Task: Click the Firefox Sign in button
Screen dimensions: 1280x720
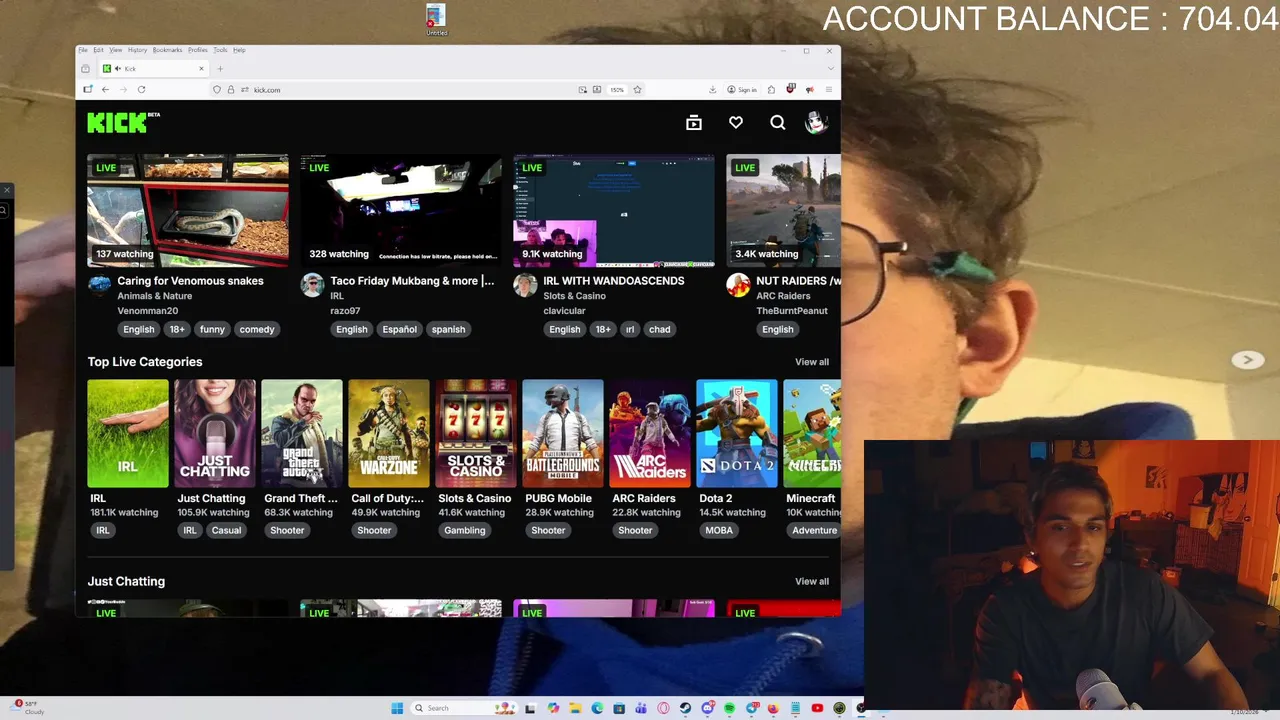Action: pyautogui.click(x=742, y=90)
